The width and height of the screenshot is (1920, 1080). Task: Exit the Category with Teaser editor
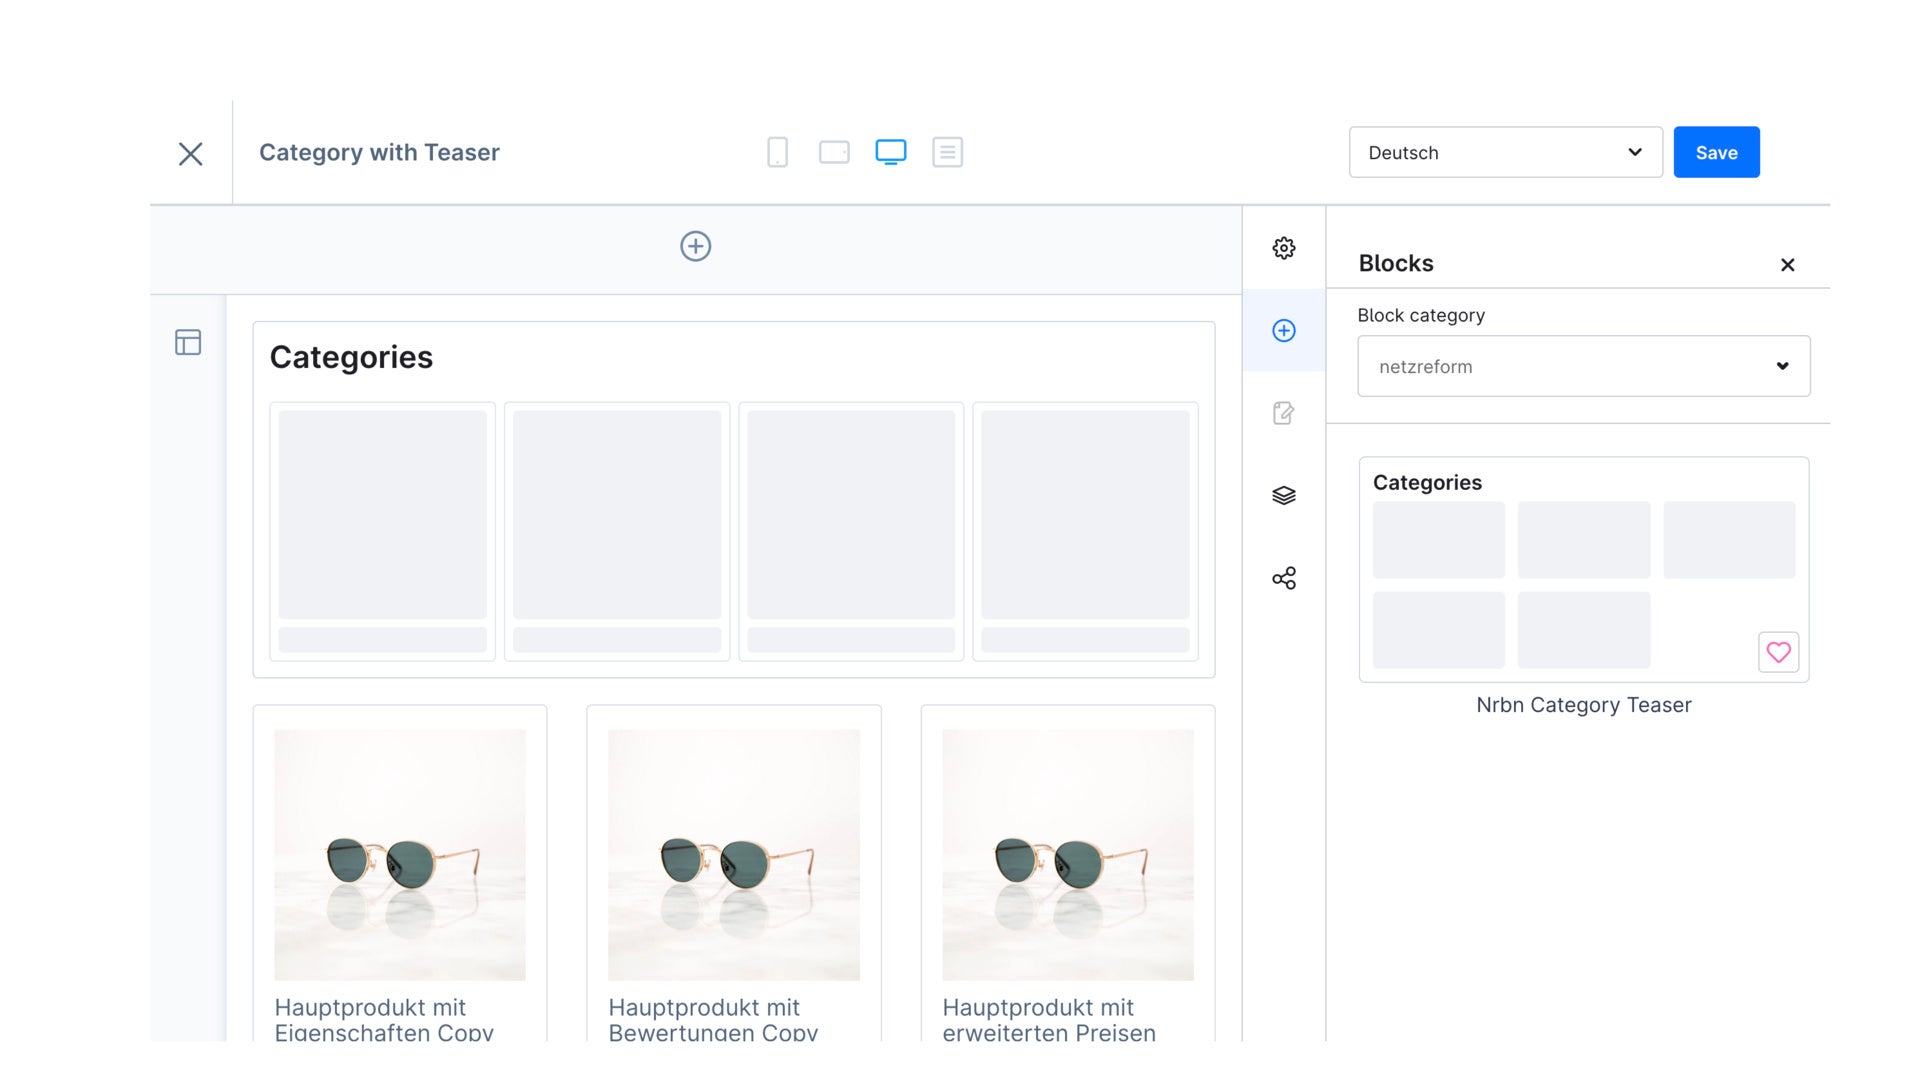click(x=190, y=153)
